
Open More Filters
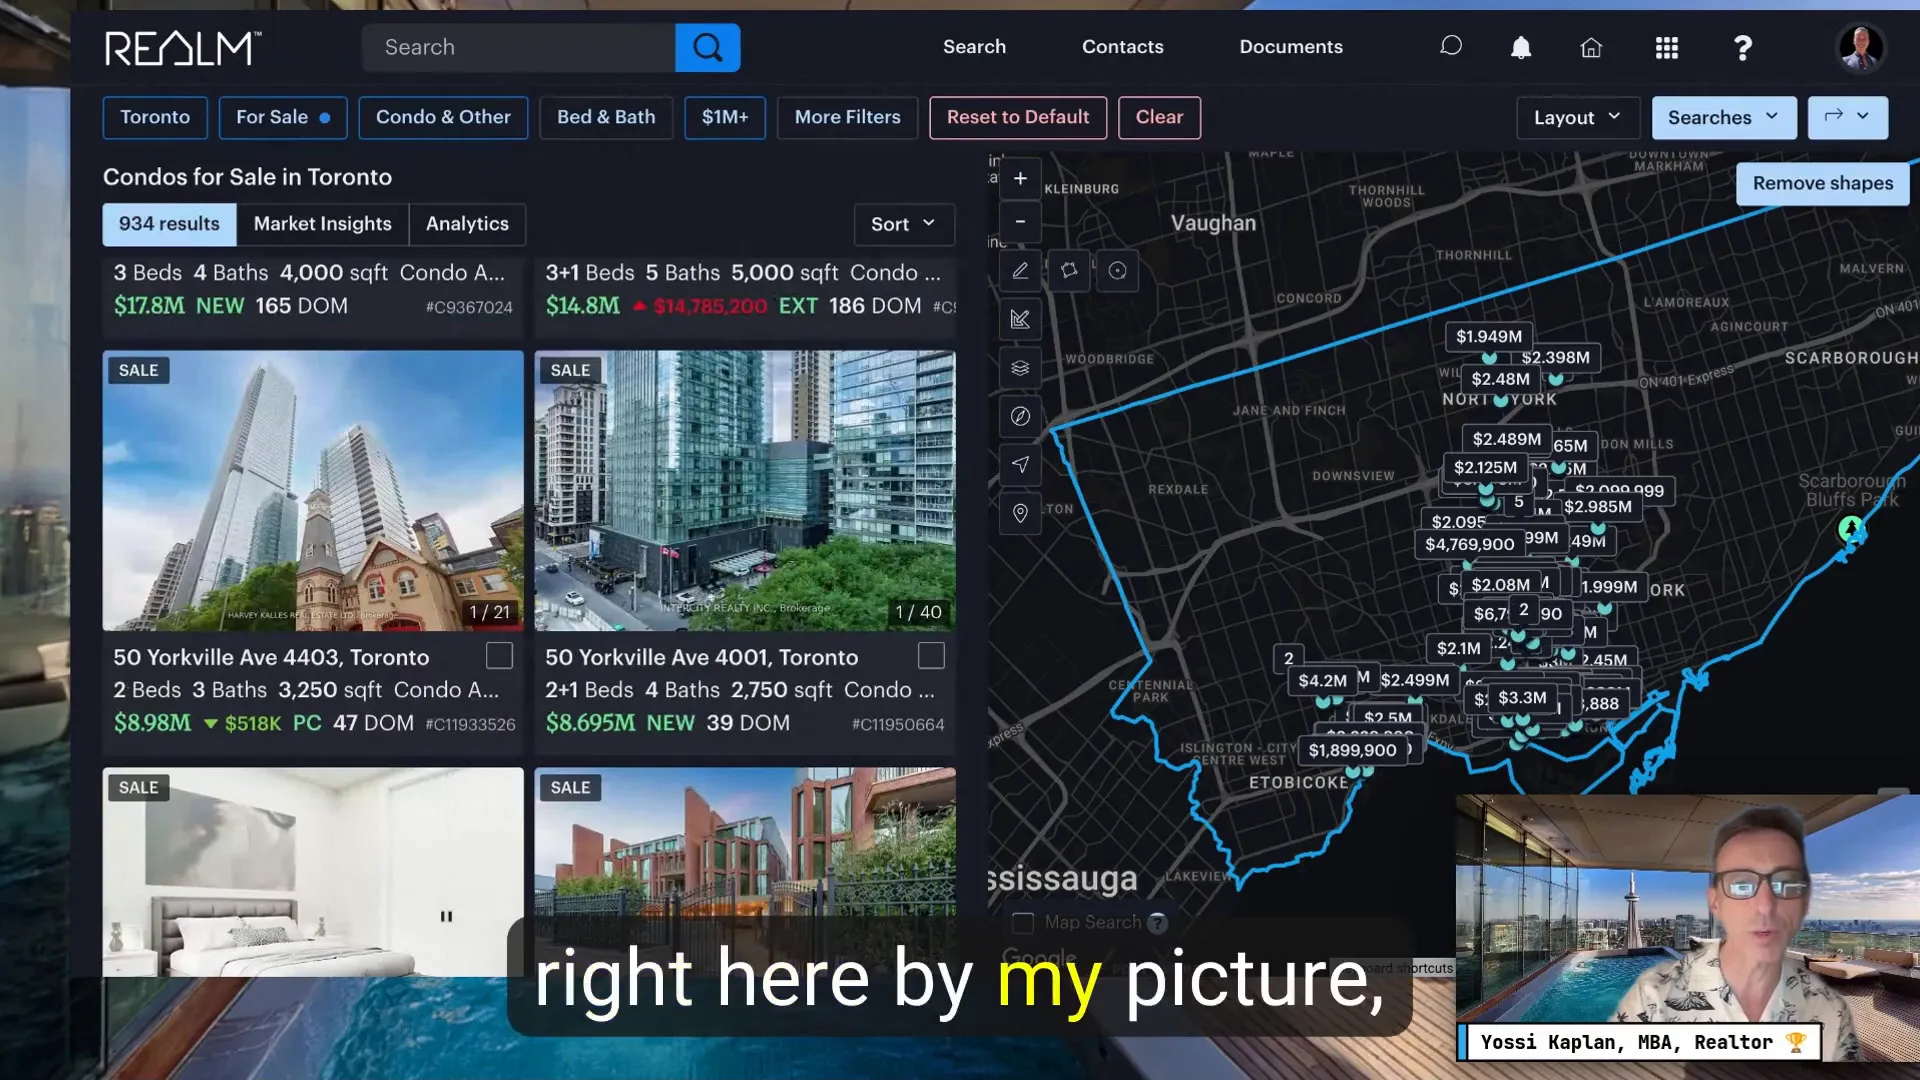coord(847,117)
